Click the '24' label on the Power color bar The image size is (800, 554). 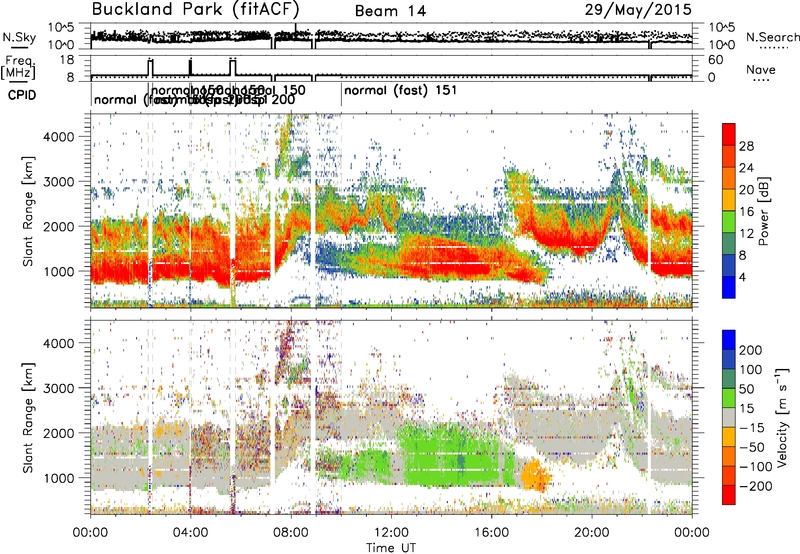coord(746,168)
